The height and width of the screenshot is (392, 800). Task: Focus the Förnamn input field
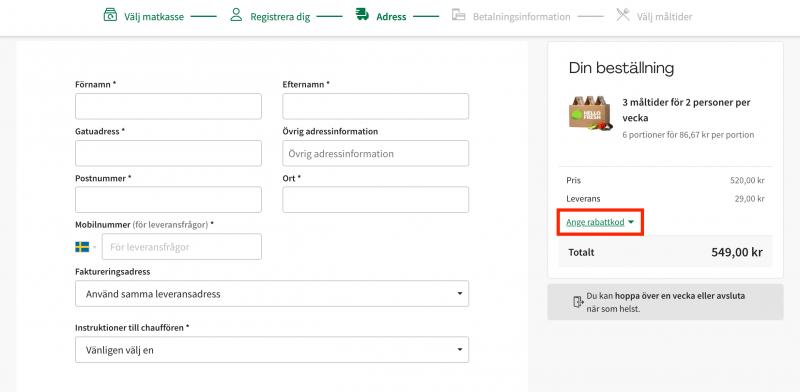[x=168, y=106]
